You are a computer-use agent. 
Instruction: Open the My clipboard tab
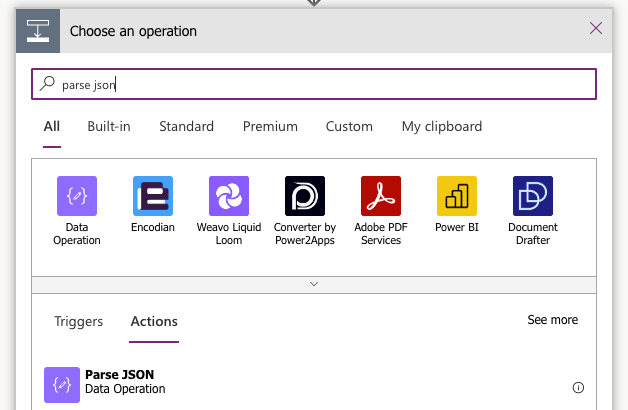(442, 127)
